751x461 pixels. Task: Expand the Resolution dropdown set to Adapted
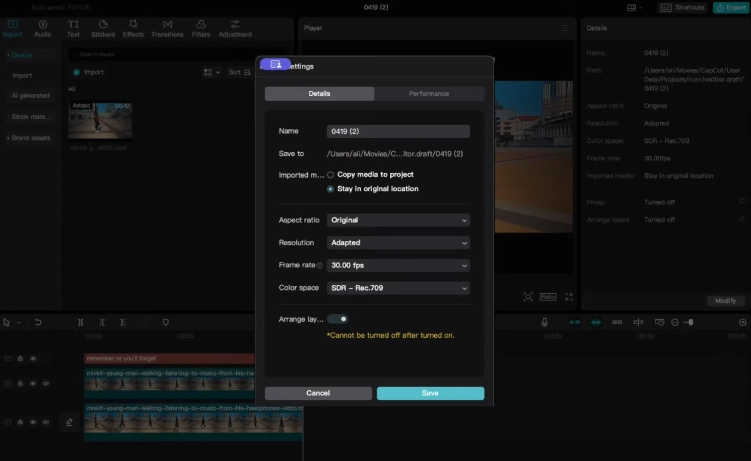(398, 243)
